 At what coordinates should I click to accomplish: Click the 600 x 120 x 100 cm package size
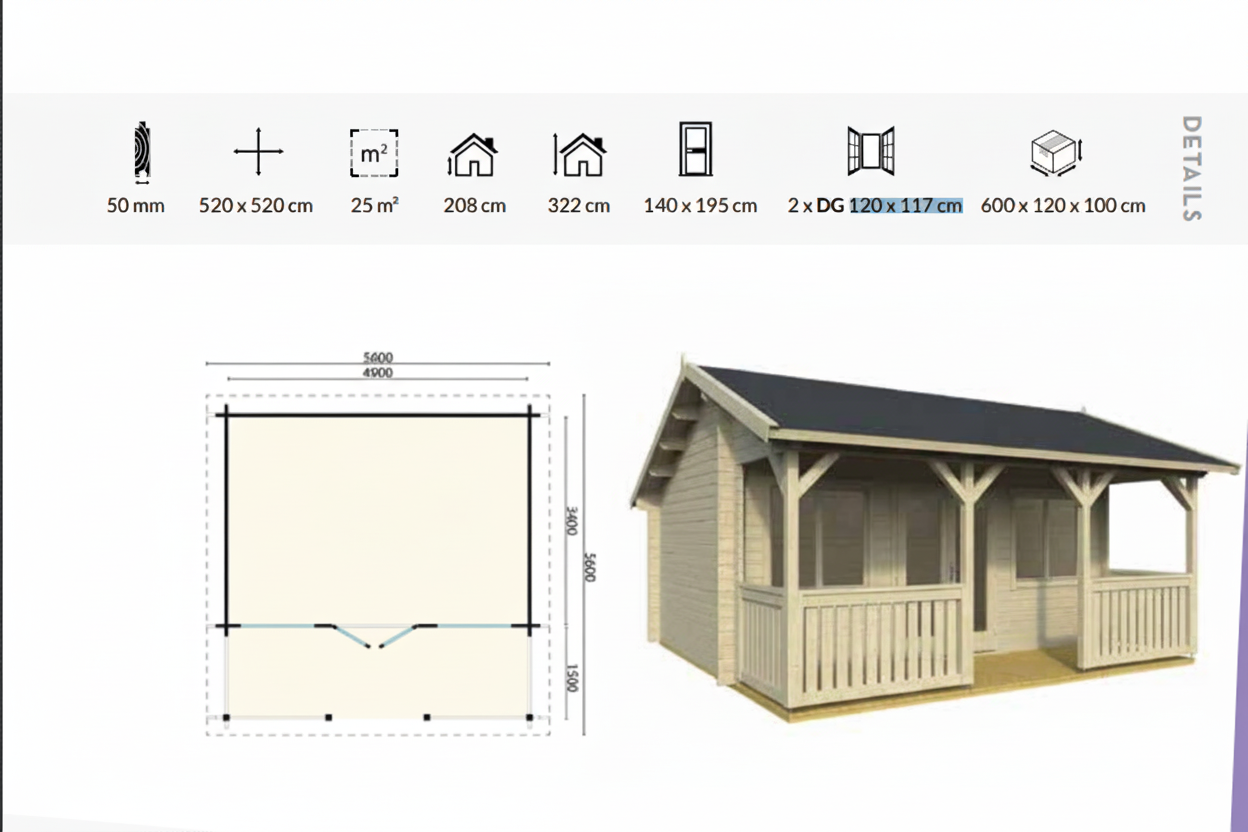point(1063,206)
